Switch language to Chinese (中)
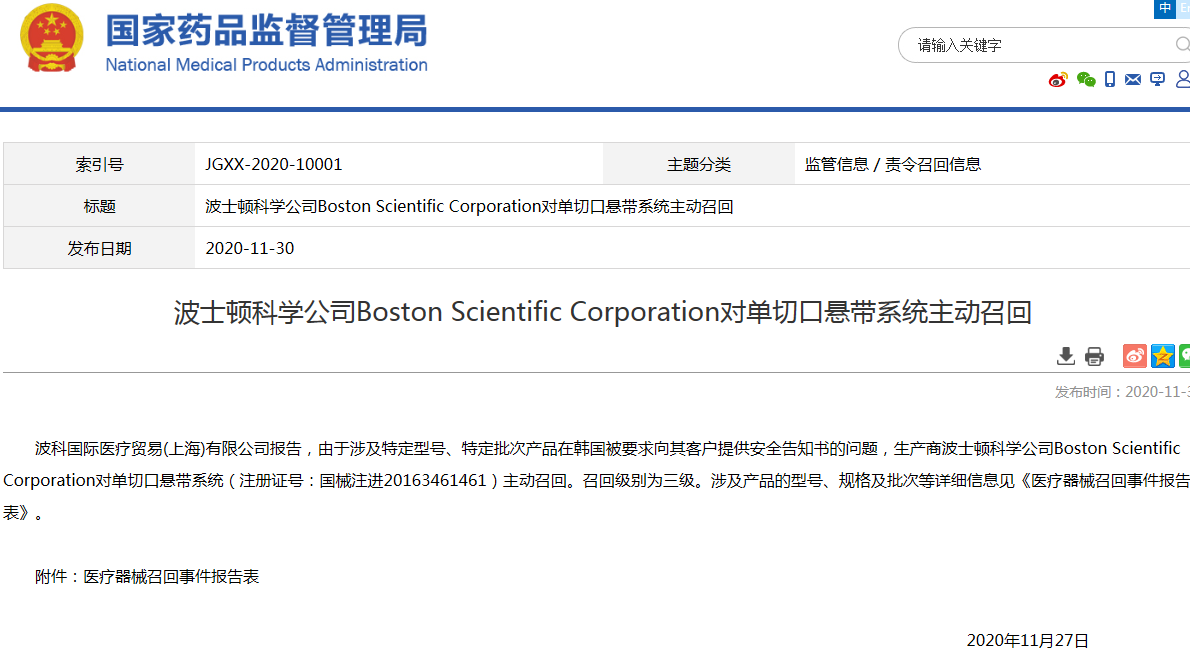This screenshot has height=653, width=1190. click(x=1165, y=8)
